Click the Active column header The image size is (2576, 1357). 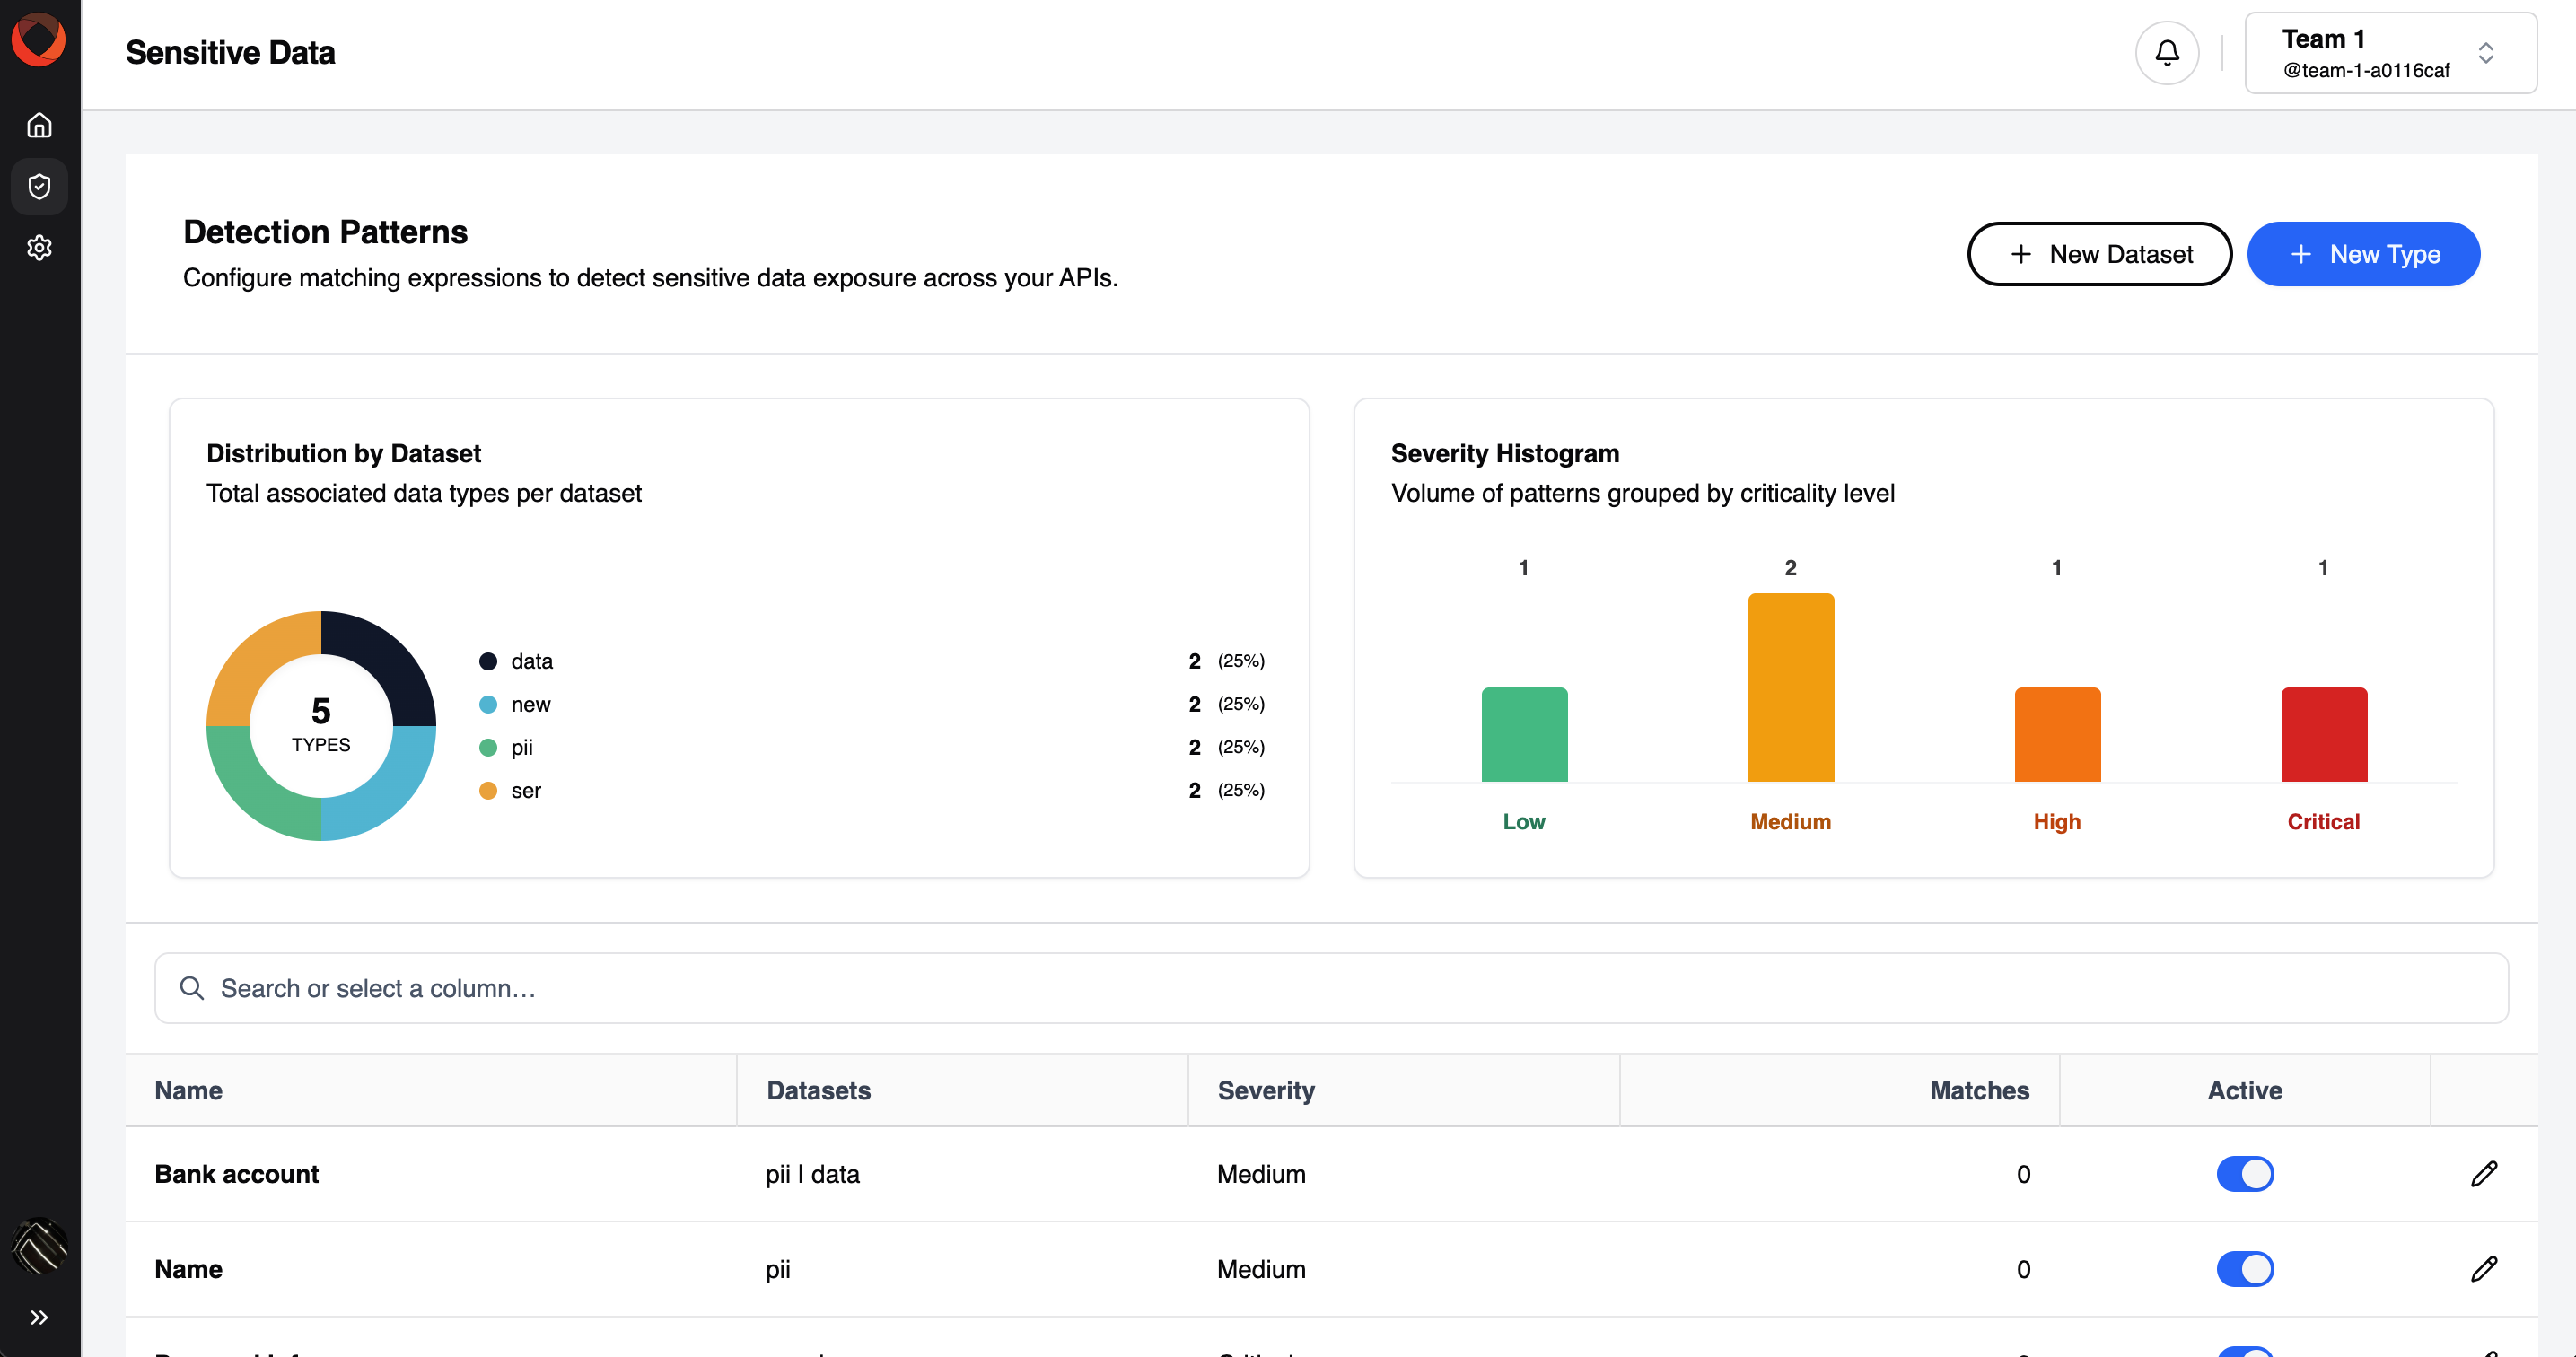pos(2244,1090)
